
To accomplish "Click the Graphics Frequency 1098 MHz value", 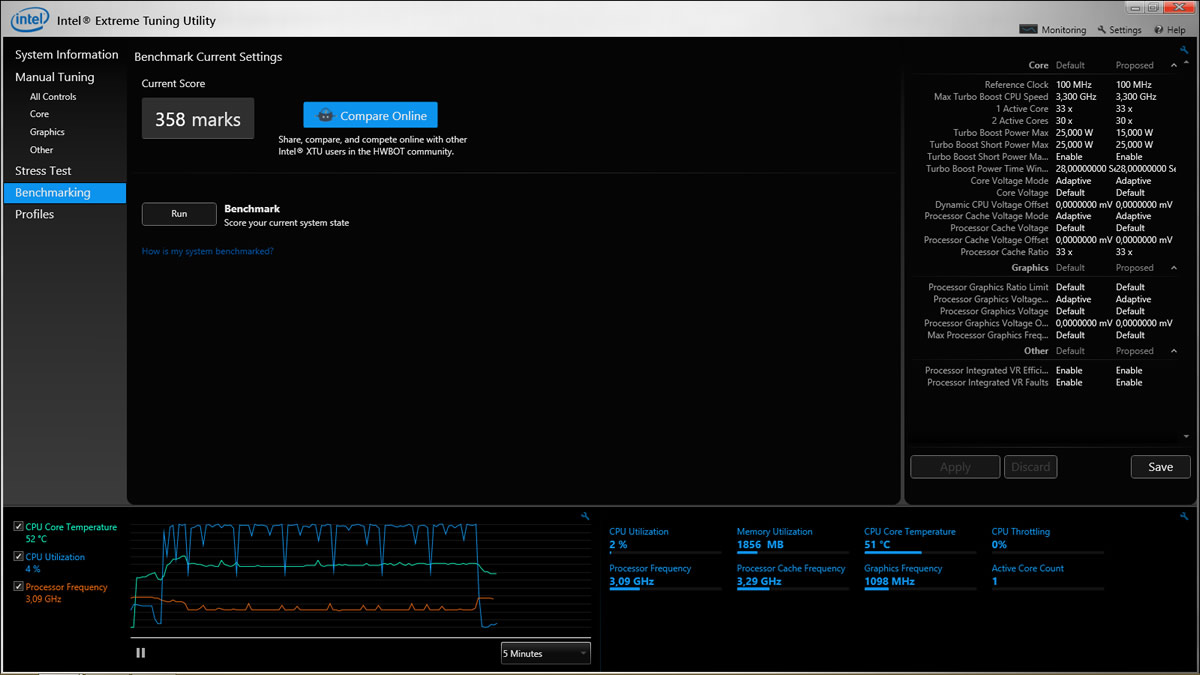I will (x=889, y=582).
